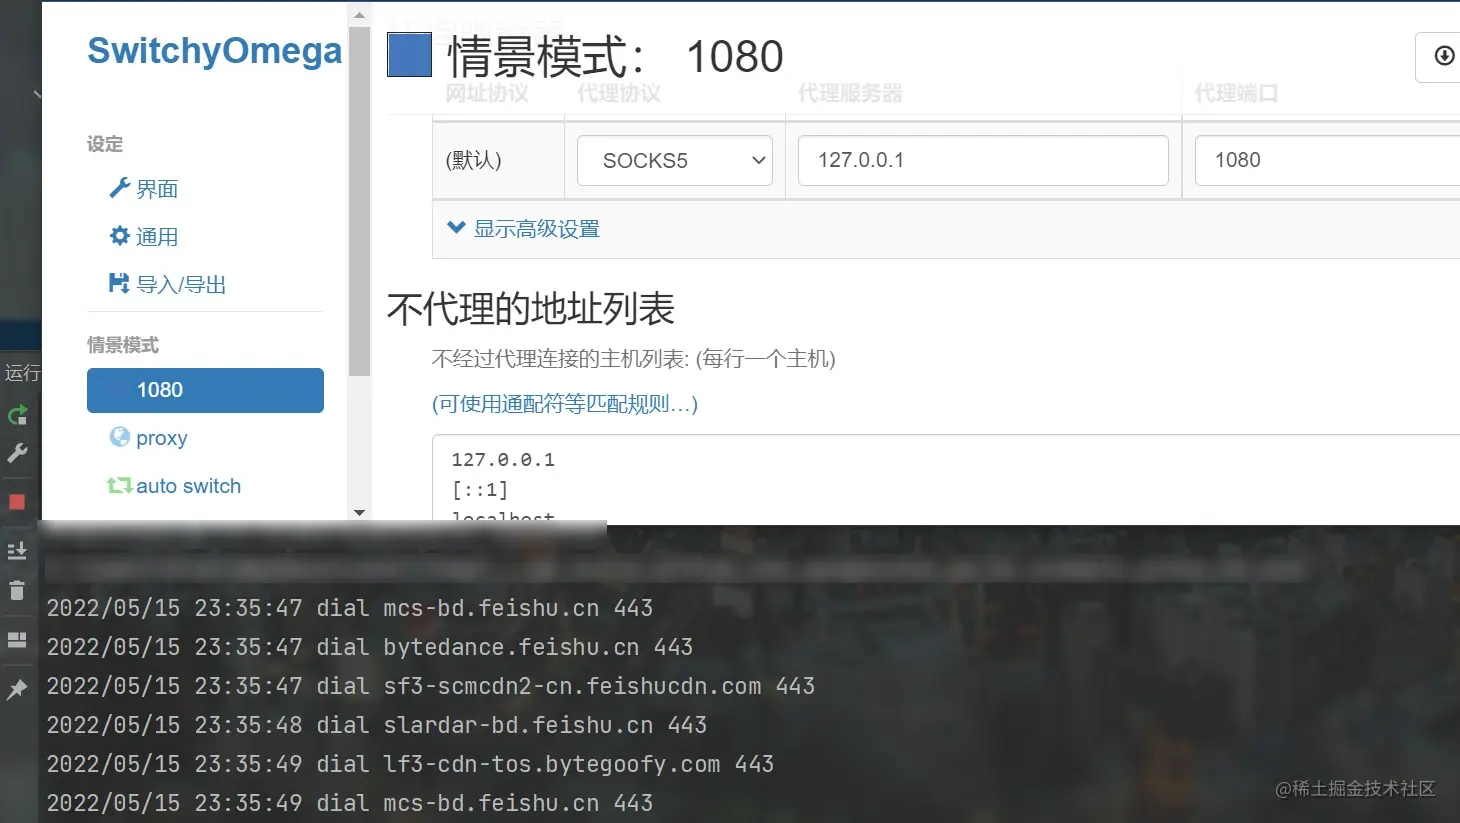Click the proxy server field 127.0.0.1
Viewport: 1460px width, 823px height.
point(983,160)
